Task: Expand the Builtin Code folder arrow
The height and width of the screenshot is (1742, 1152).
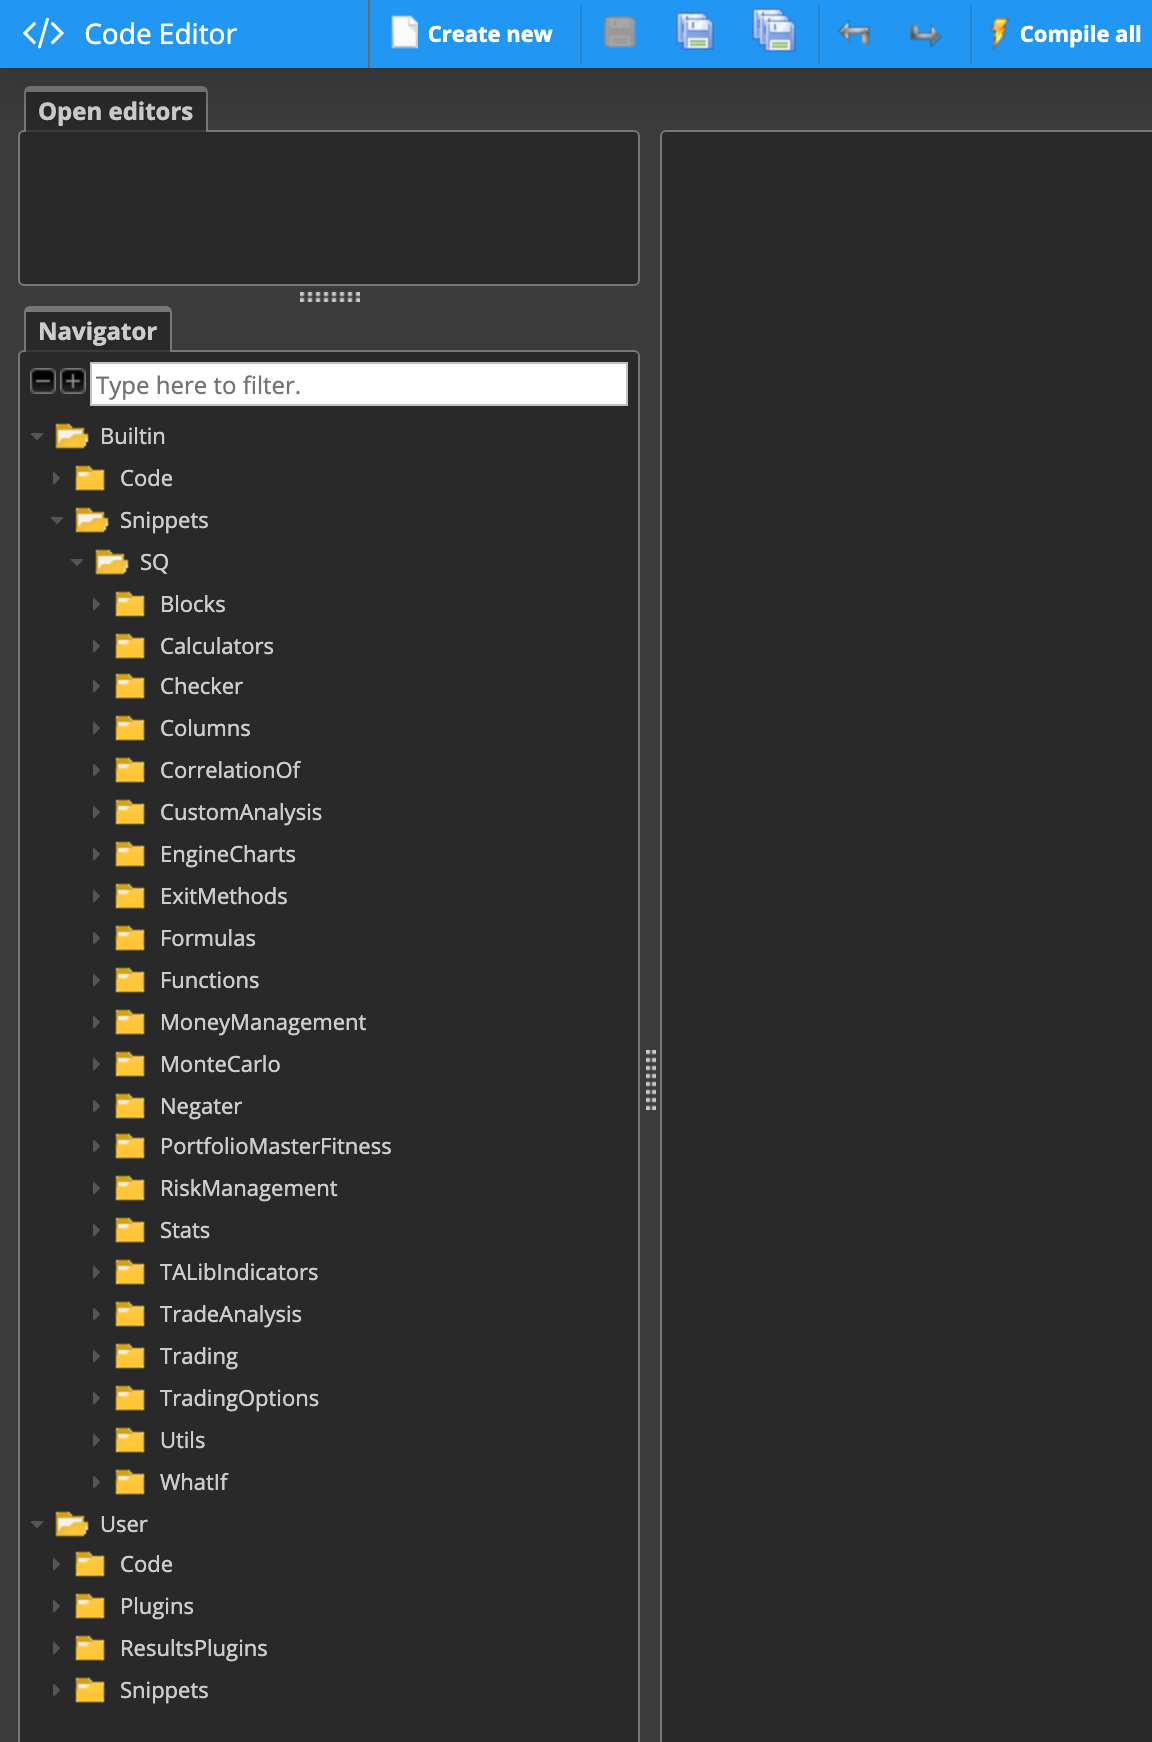Action: pyautogui.click(x=56, y=478)
